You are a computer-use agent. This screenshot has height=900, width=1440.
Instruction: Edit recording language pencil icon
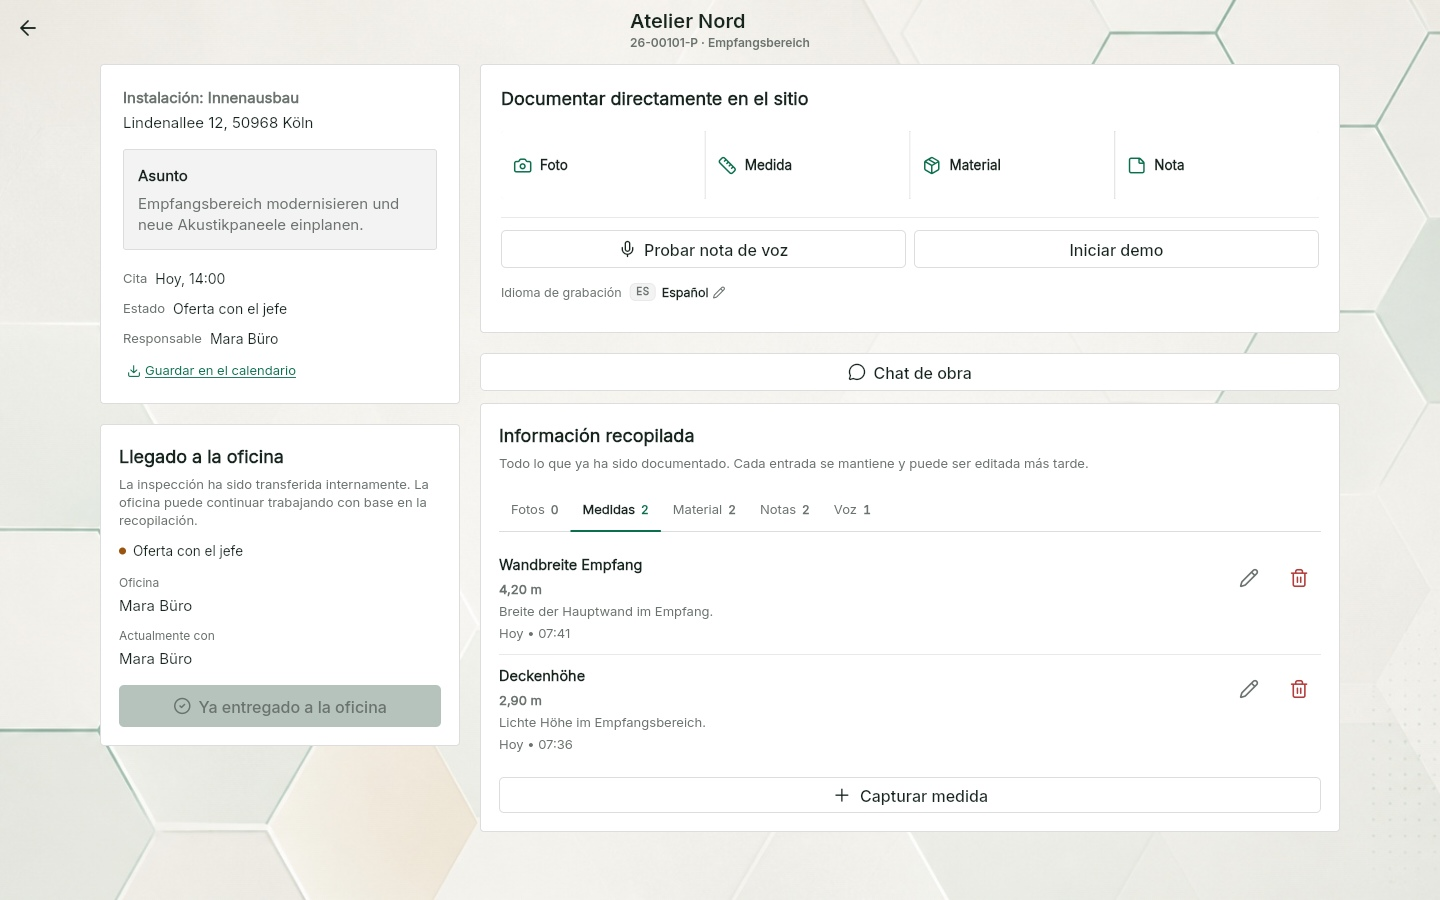click(719, 293)
